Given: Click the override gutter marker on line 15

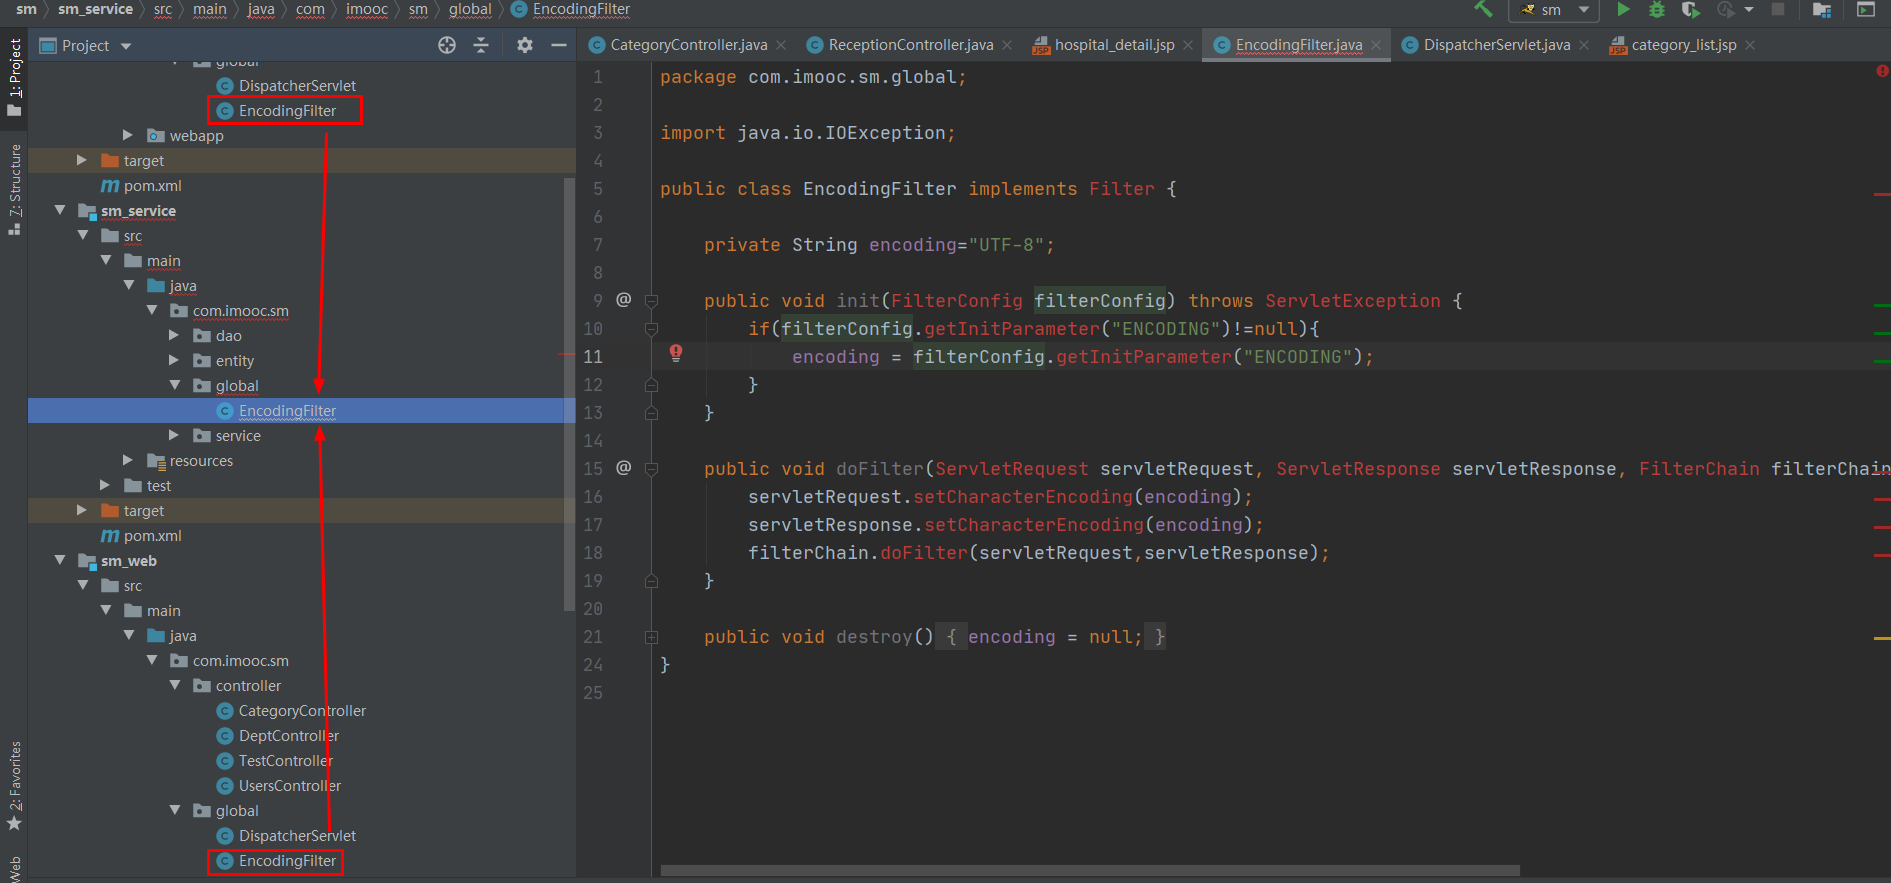Looking at the screenshot, I should click(x=624, y=468).
